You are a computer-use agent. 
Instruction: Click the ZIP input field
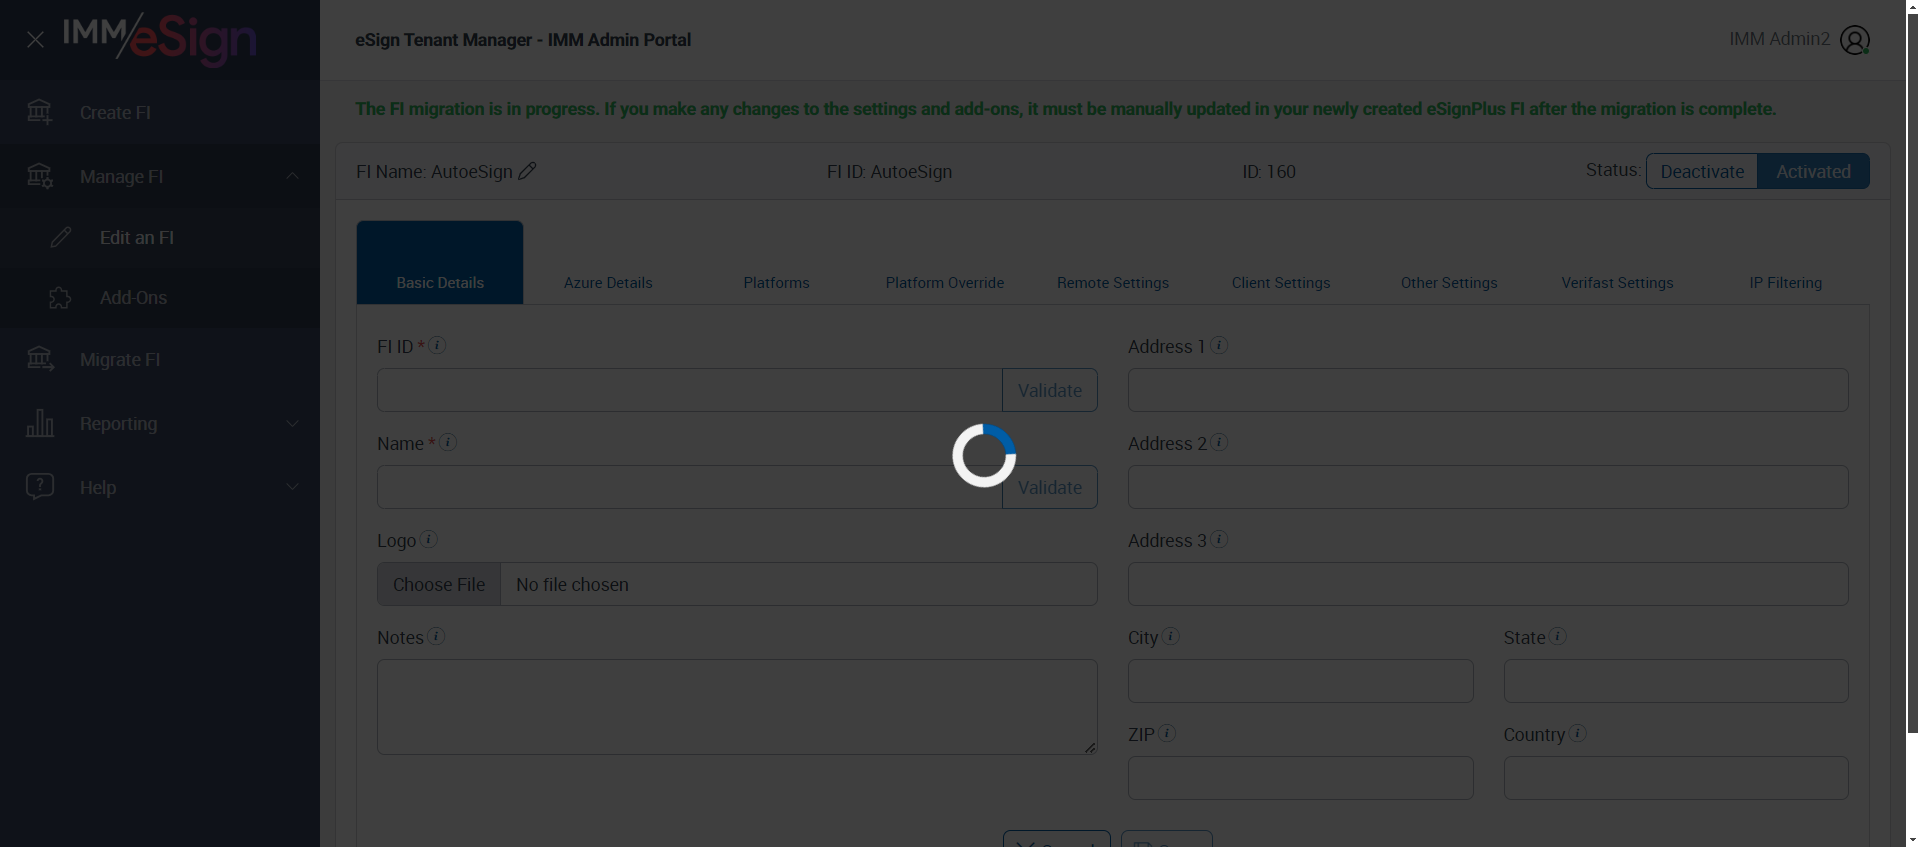(x=1301, y=778)
